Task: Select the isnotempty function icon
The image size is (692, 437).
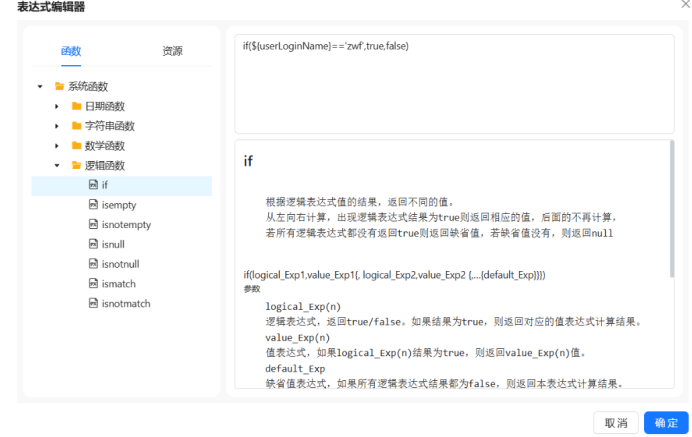Action: [x=93, y=225]
